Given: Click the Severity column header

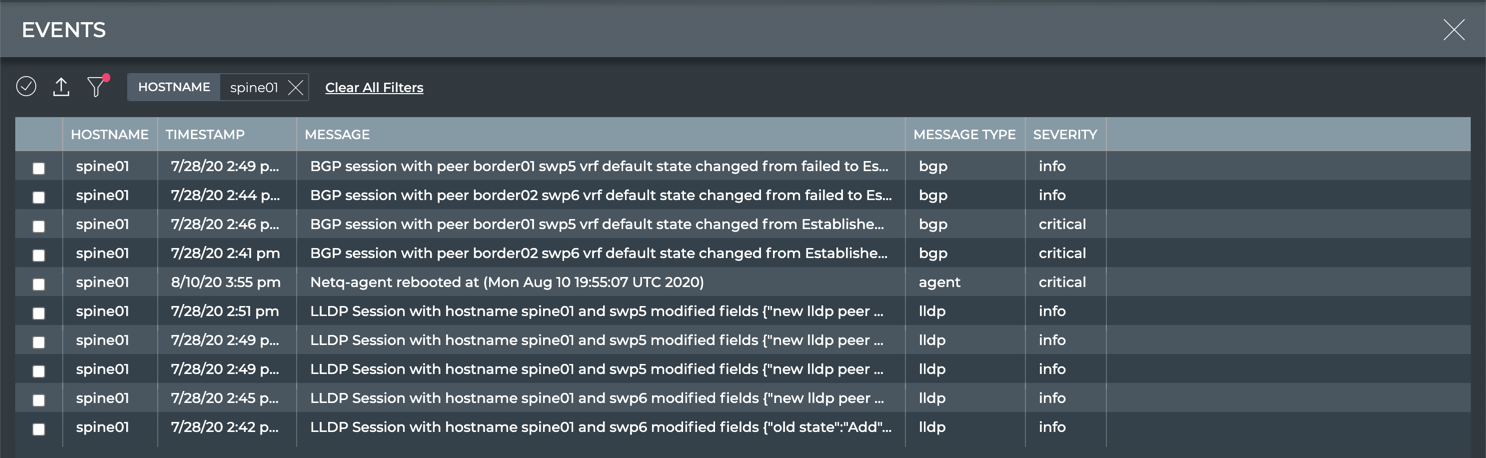Looking at the screenshot, I should (x=1065, y=134).
